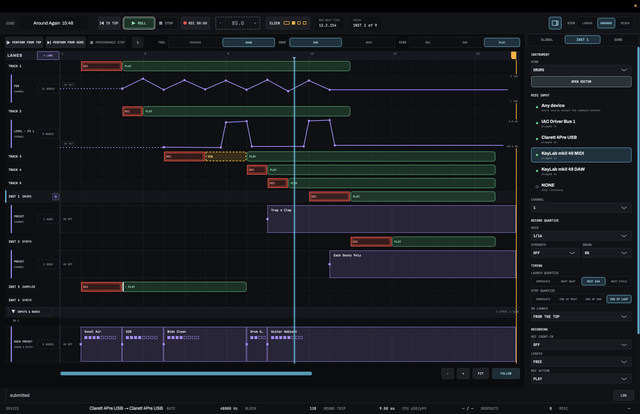Open the Rec Count-In dropdown
Viewport: 640px width, 414px height.
pos(581,345)
